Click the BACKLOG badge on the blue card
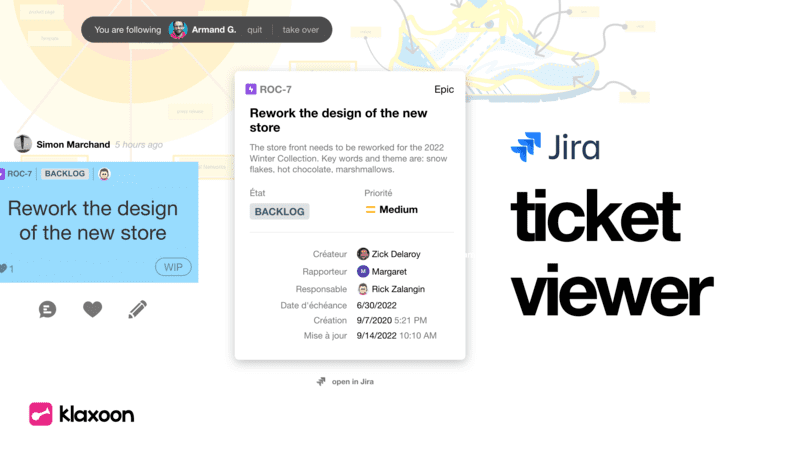The width and height of the screenshot is (800, 450). point(65,173)
